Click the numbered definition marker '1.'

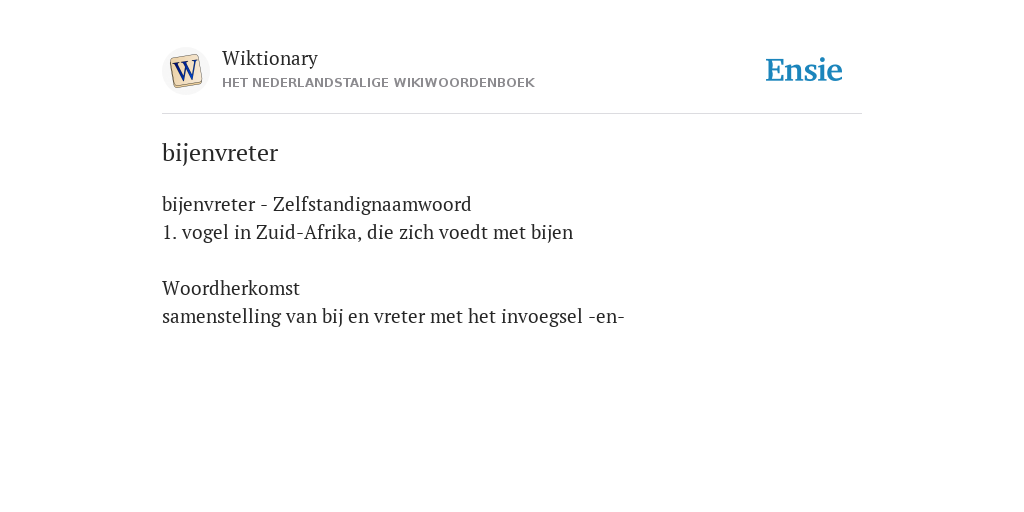[169, 232]
